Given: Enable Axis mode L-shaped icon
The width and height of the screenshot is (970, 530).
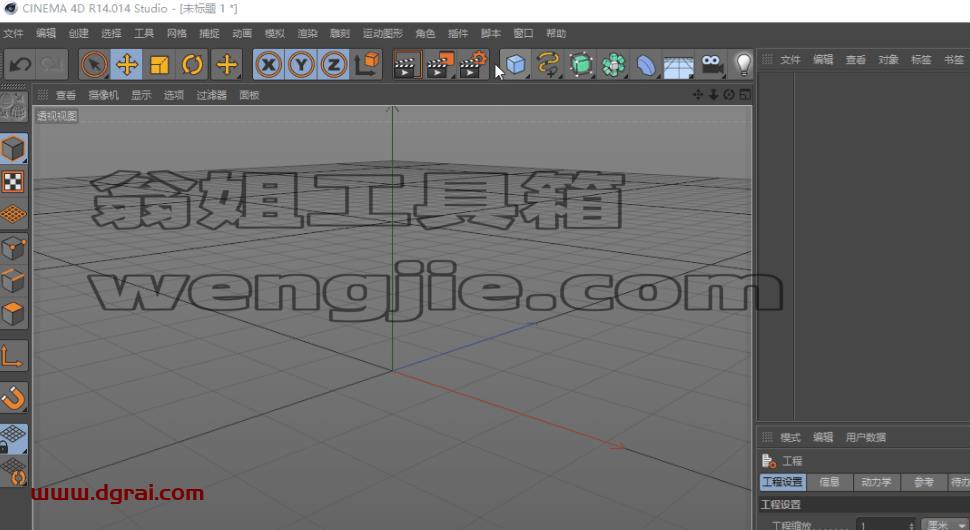Looking at the screenshot, I should coord(13,357).
